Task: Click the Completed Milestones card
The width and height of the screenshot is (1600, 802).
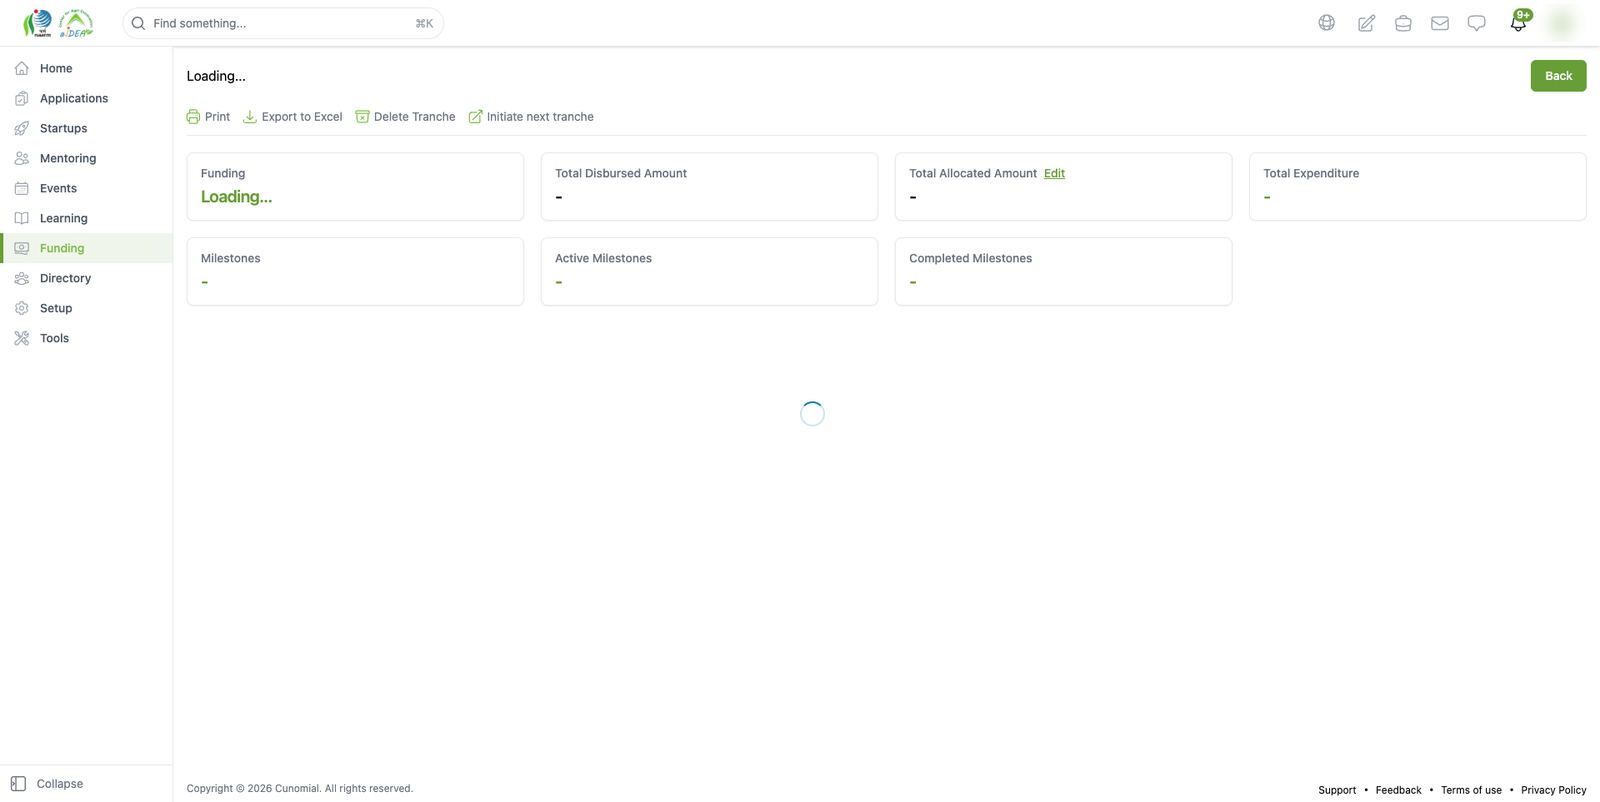Action: click(x=1063, y=271)
